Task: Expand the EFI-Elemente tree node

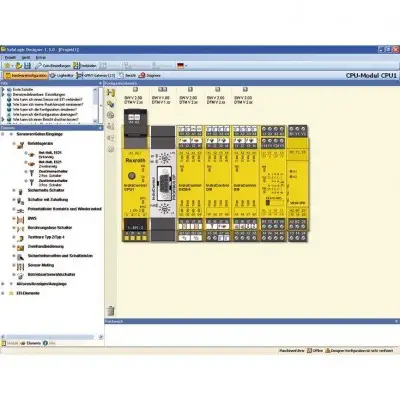Action: pos(3,293)
